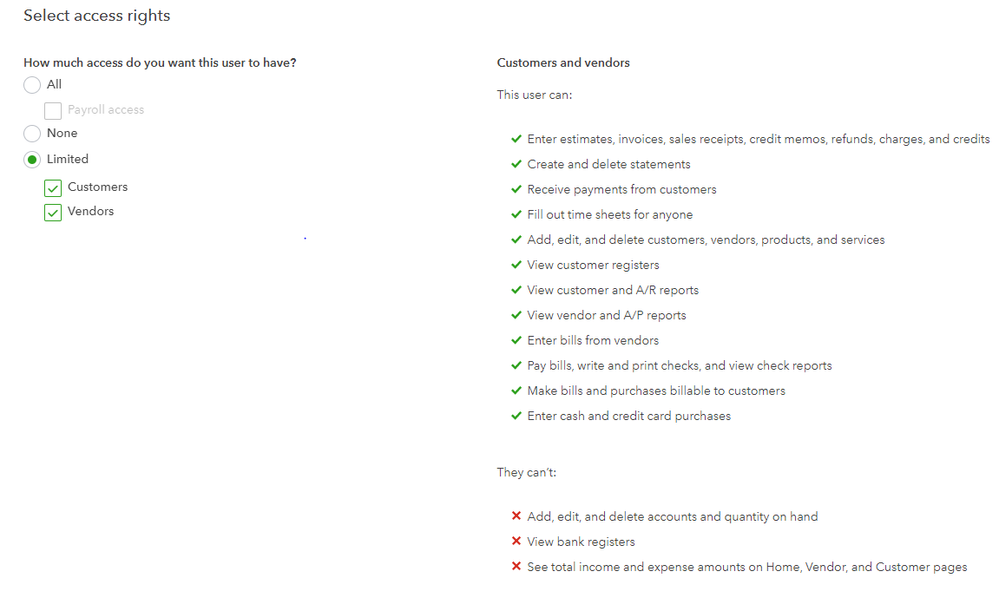
Task: Click Make bills and purchases billable text
Action: 656,391
